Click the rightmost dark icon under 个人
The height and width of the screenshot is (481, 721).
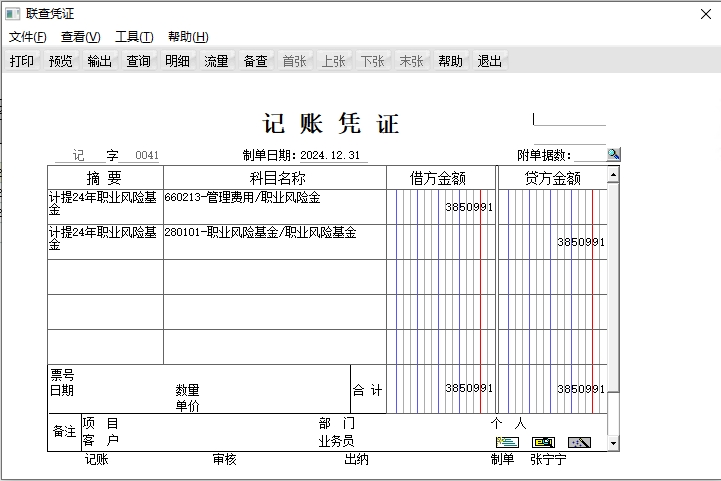click(x=579, y=442)
